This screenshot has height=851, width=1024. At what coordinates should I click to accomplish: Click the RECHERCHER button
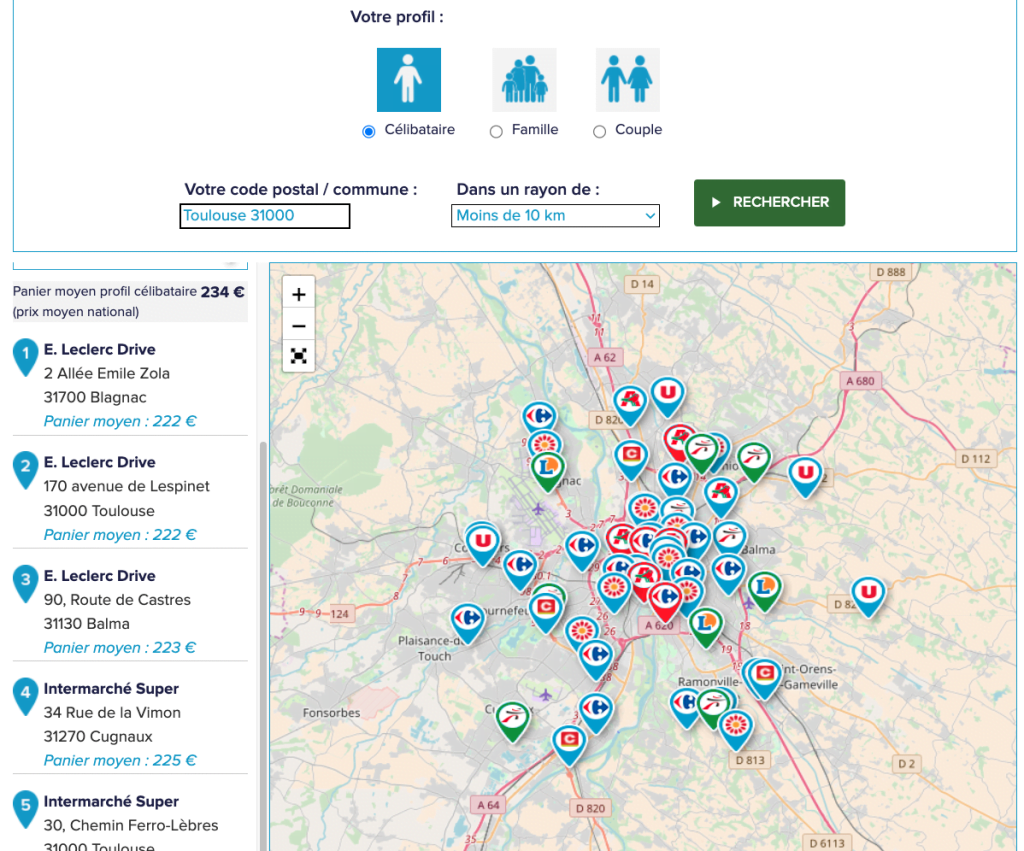(769, 202)
